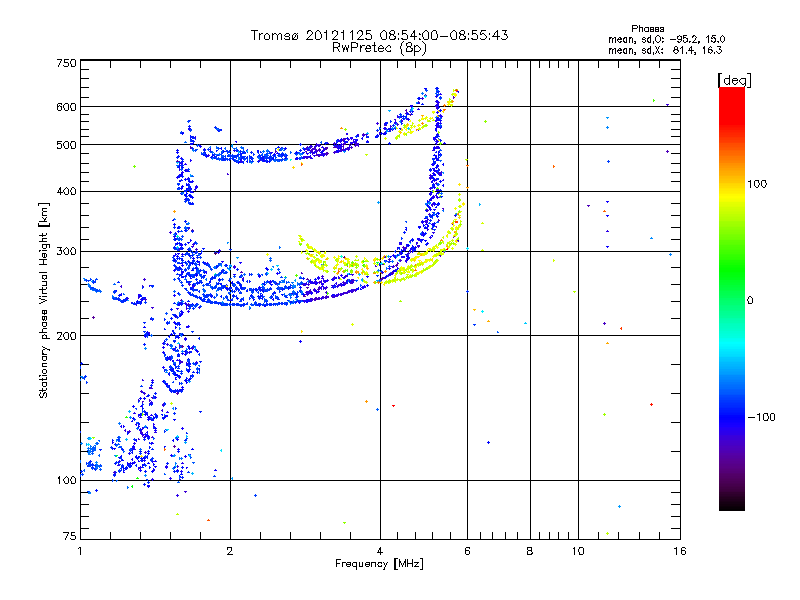Screen dimensions: 800x600
Task: Click the '-100' colorbar tick label
Action: [x=761, y=417]
